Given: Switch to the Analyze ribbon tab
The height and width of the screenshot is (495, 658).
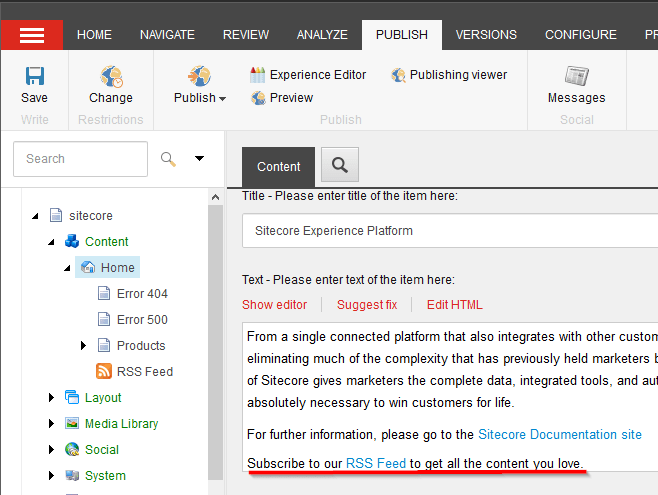Looking at the screenshot, I should 322,35.
